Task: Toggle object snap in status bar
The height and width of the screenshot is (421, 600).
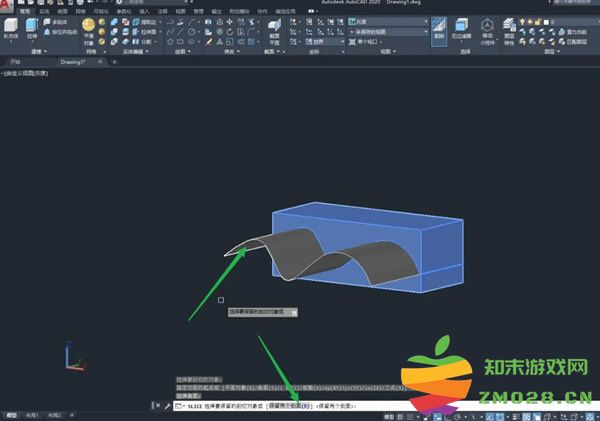Action: (500, 416)
